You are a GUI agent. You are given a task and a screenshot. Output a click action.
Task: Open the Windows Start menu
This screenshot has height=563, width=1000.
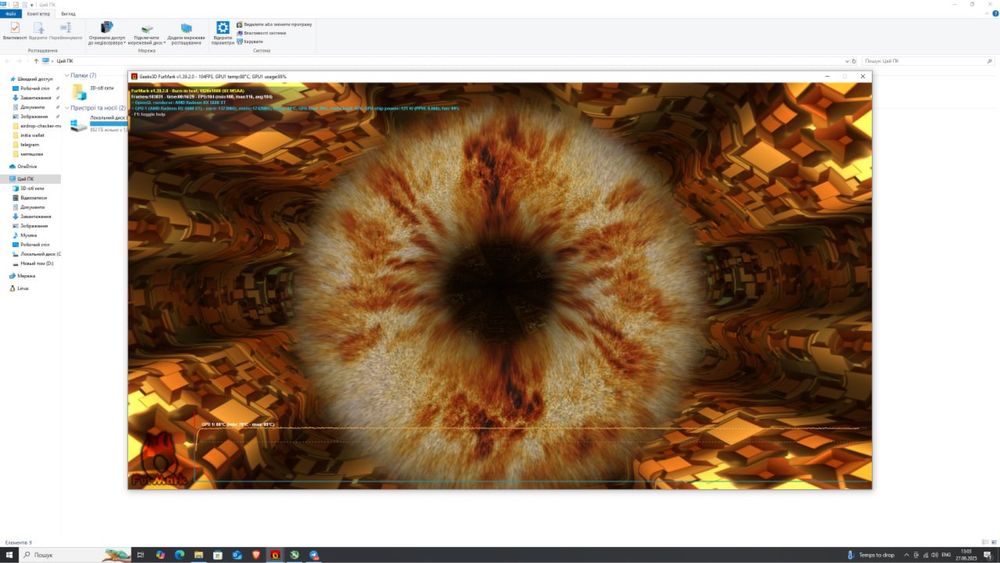(9, 555)
